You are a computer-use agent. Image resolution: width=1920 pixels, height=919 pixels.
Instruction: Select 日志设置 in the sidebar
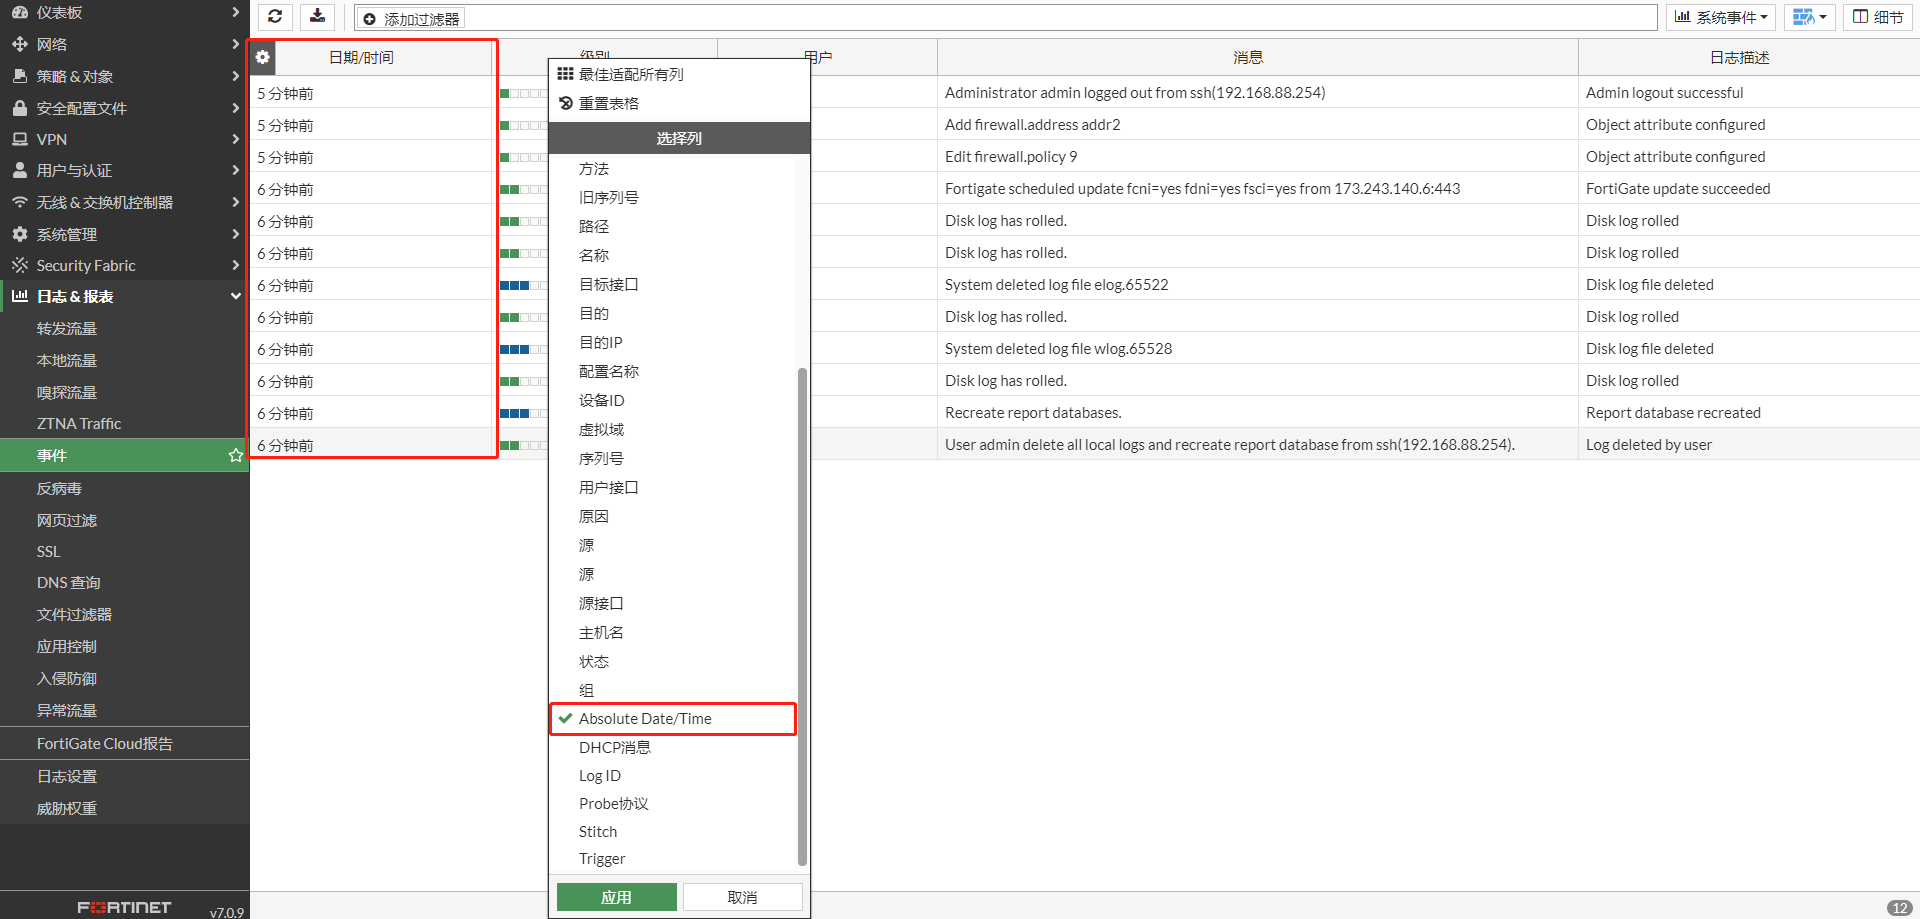(x=67, y=777)
